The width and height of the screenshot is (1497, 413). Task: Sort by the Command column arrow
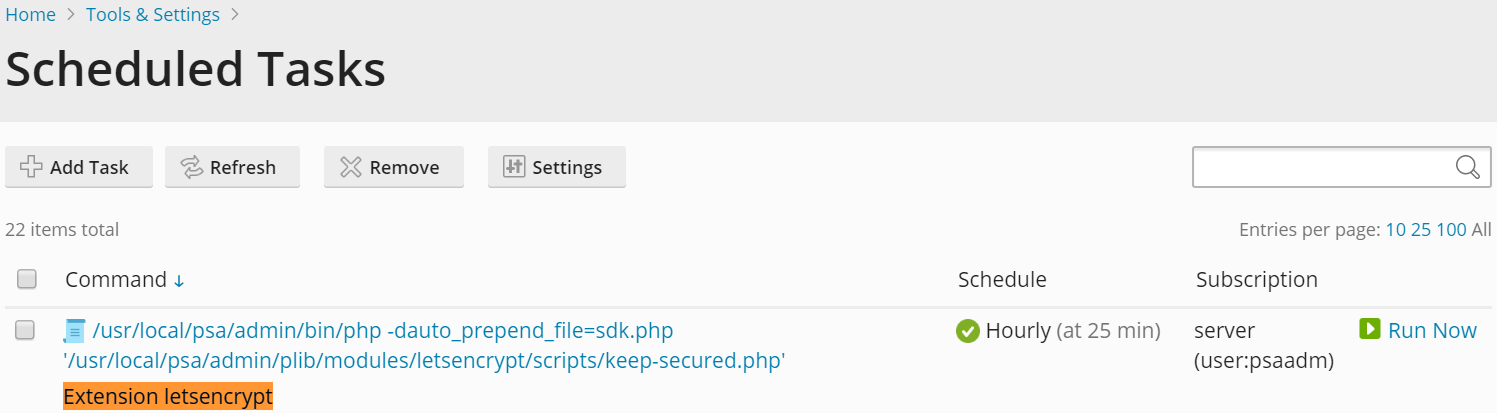179,281
